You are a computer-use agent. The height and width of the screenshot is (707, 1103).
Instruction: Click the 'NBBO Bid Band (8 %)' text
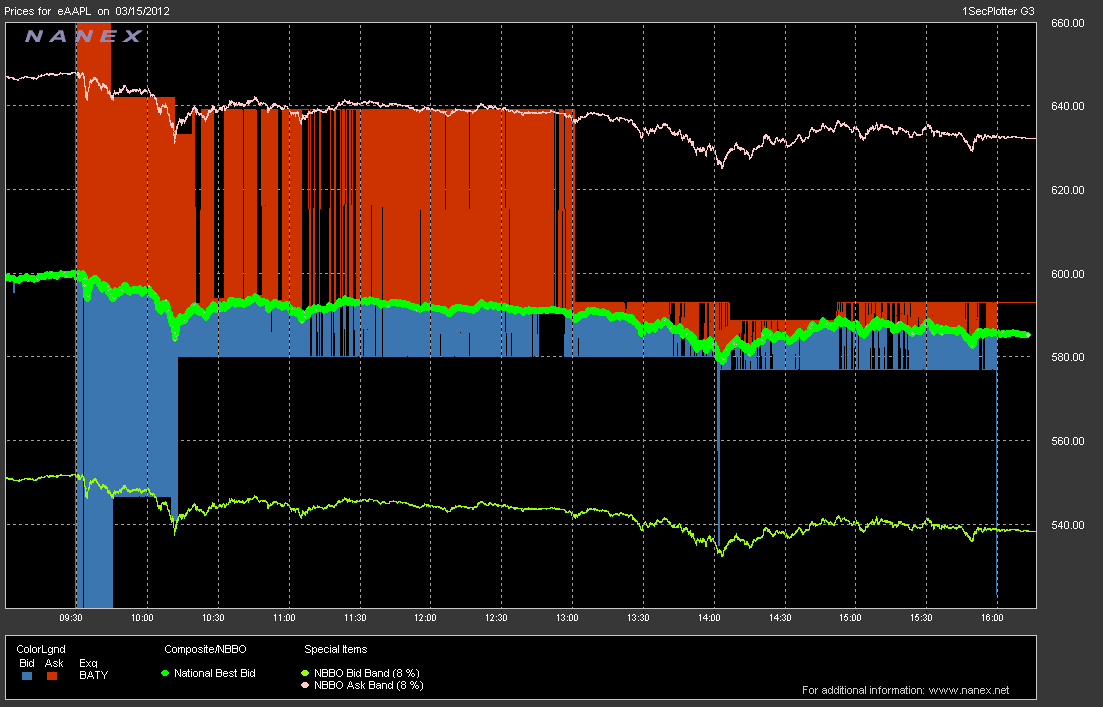366,673
